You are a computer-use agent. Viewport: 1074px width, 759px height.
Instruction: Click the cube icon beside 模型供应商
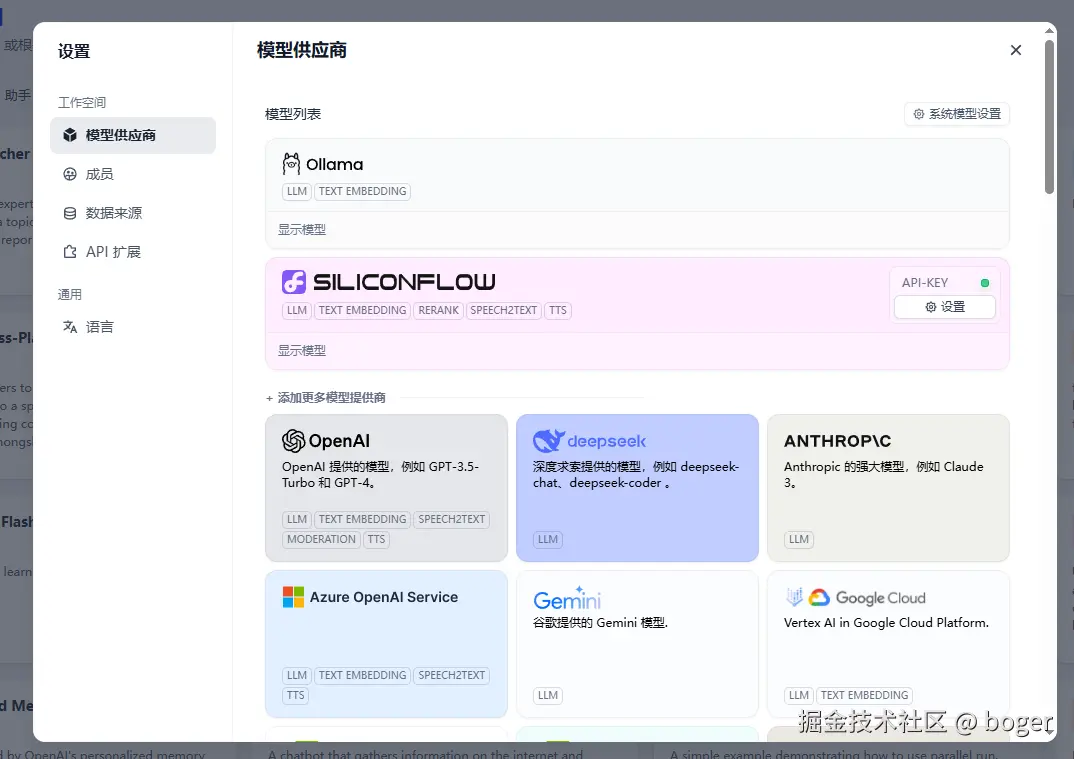(70, 135)
